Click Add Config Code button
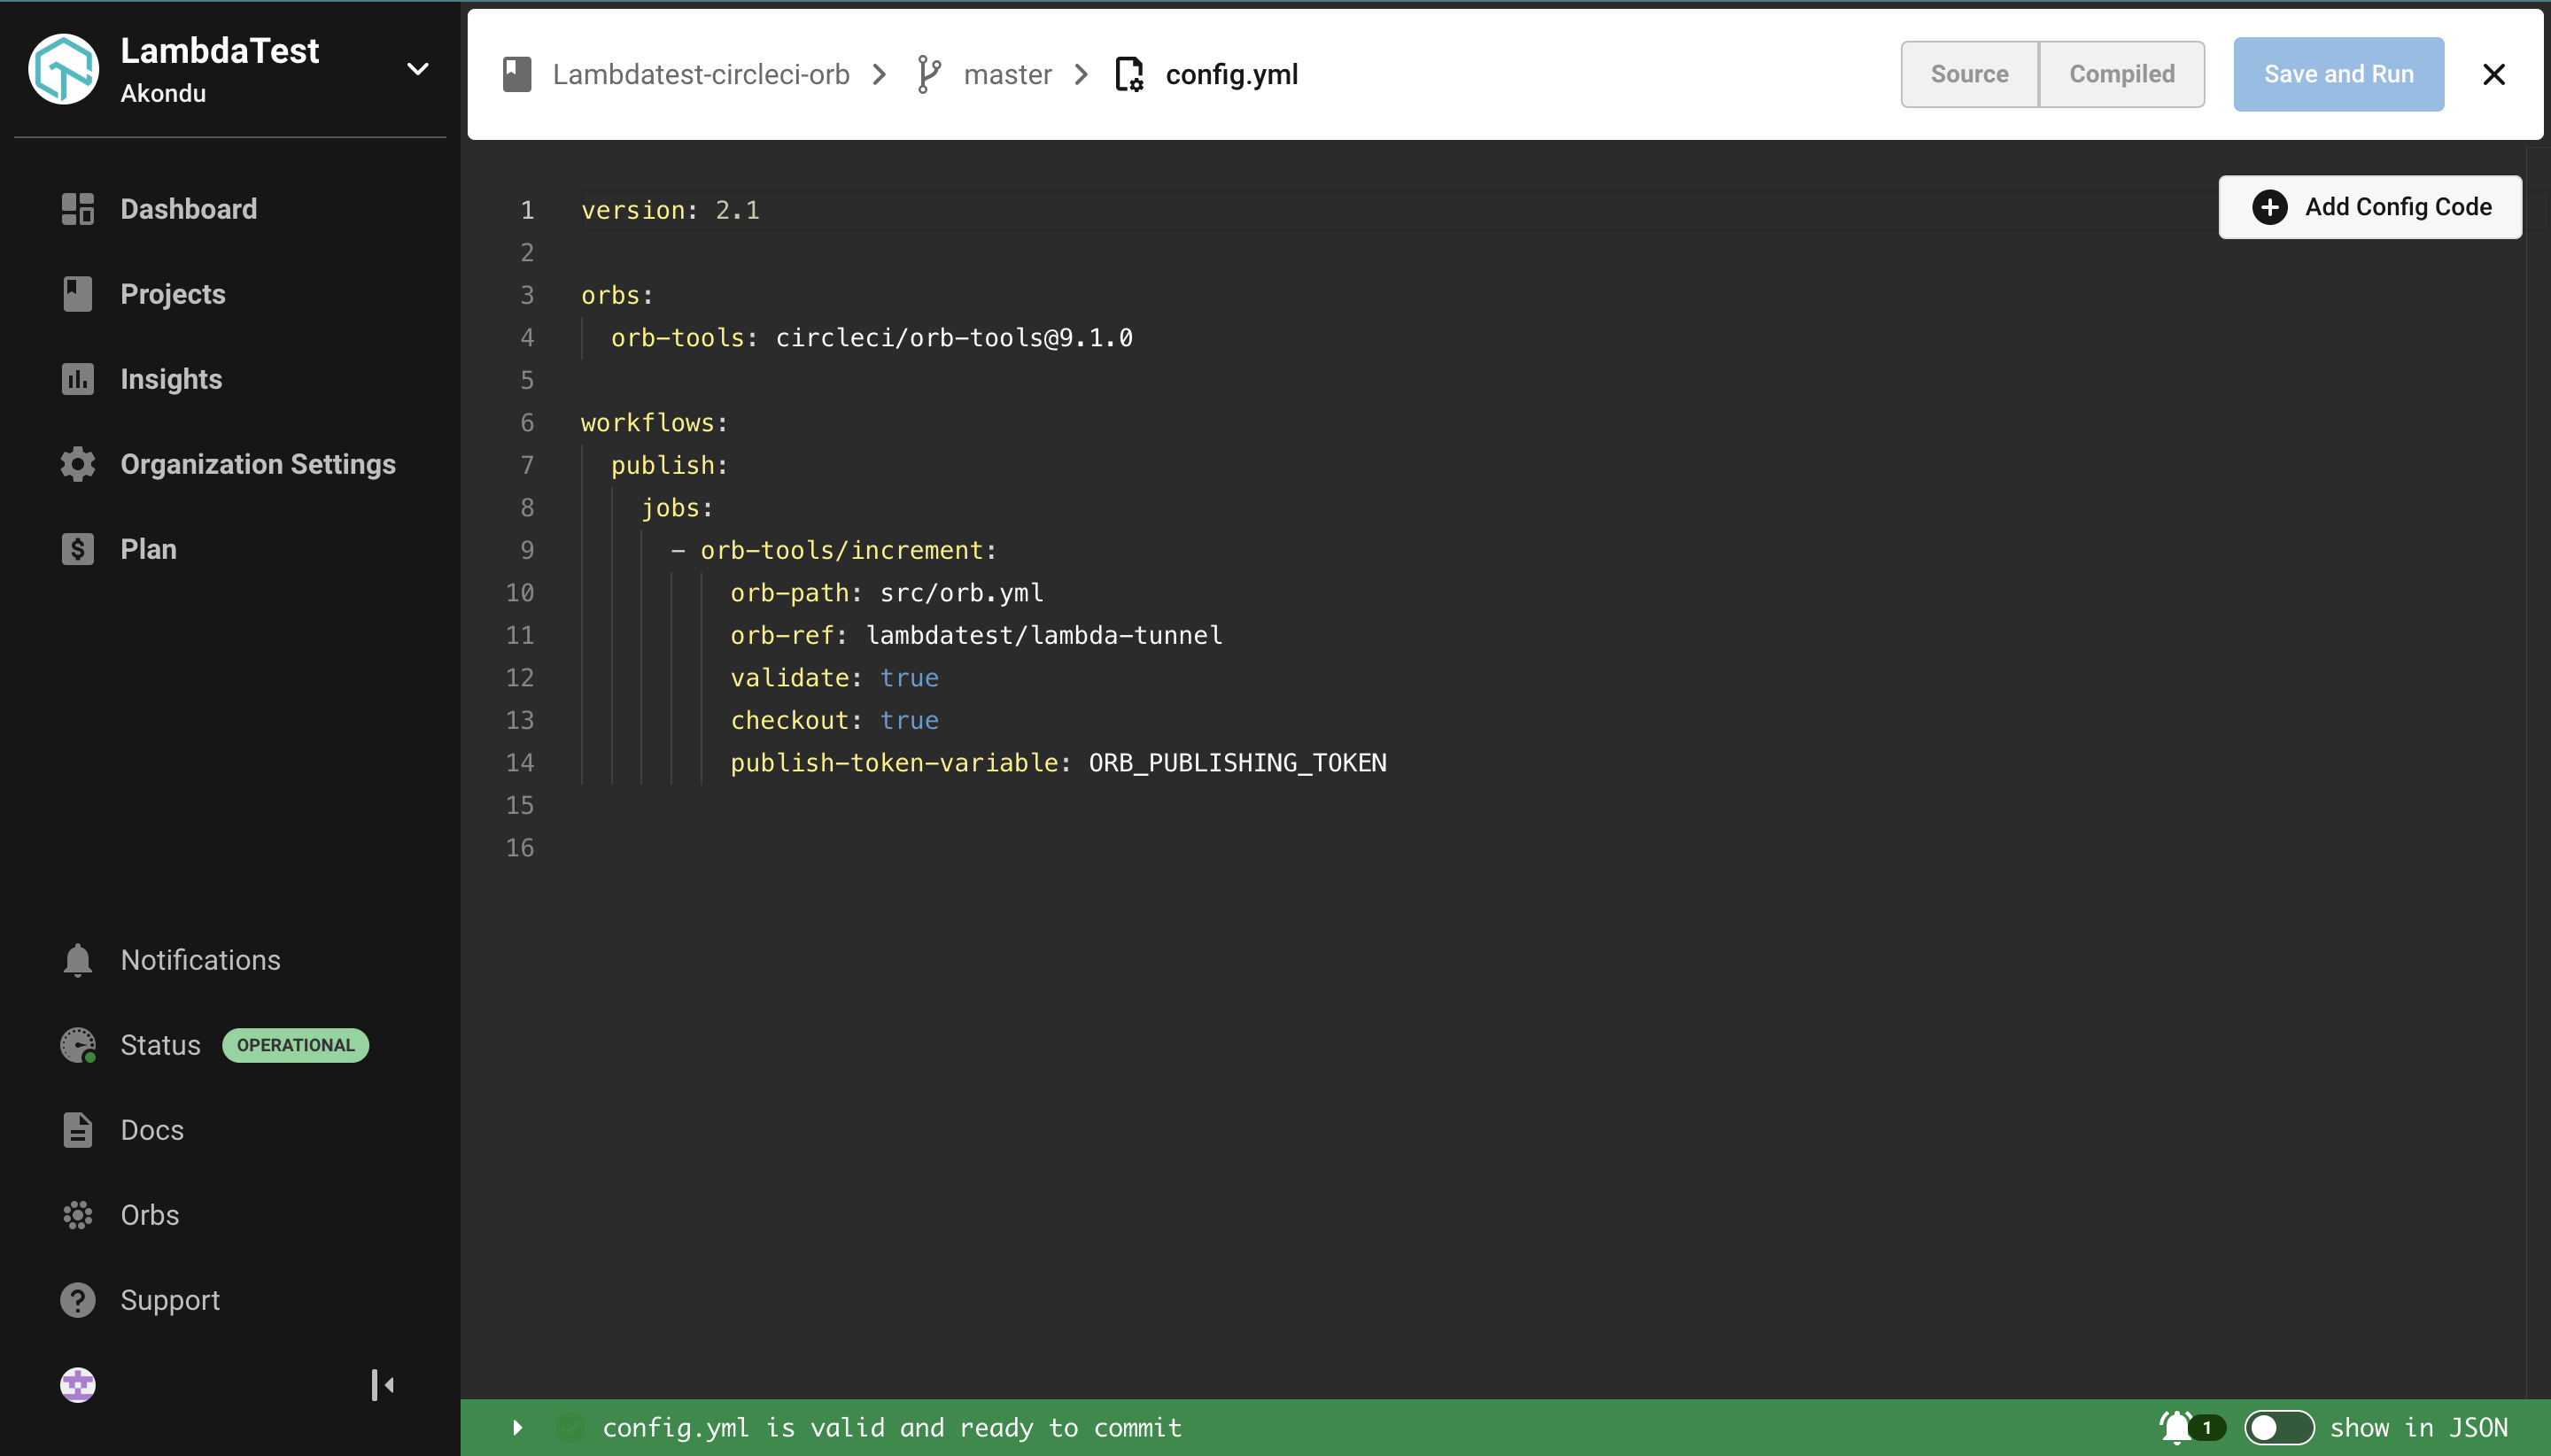The image size is (2551, 1456). point(2369,207)
